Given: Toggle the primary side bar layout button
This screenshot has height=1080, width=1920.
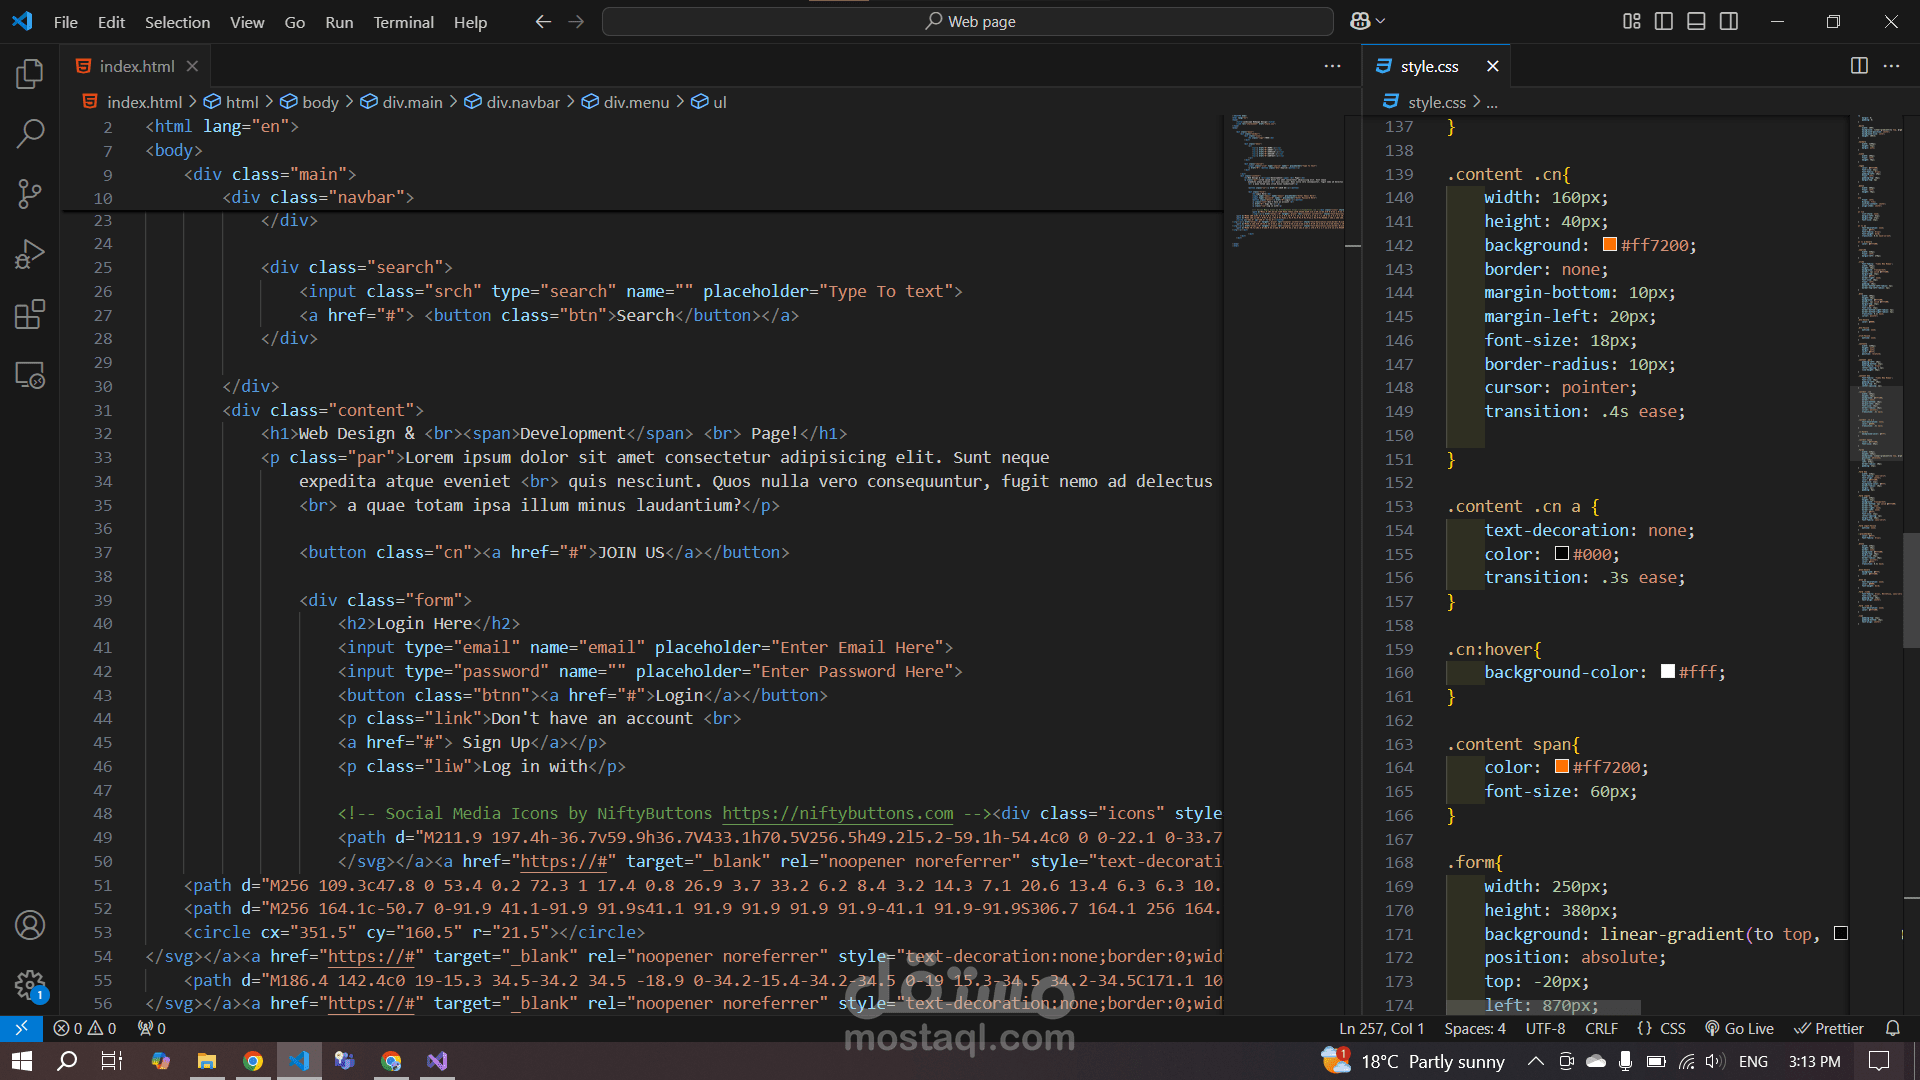Looking at the screenshot, I should coord(1664,21).
